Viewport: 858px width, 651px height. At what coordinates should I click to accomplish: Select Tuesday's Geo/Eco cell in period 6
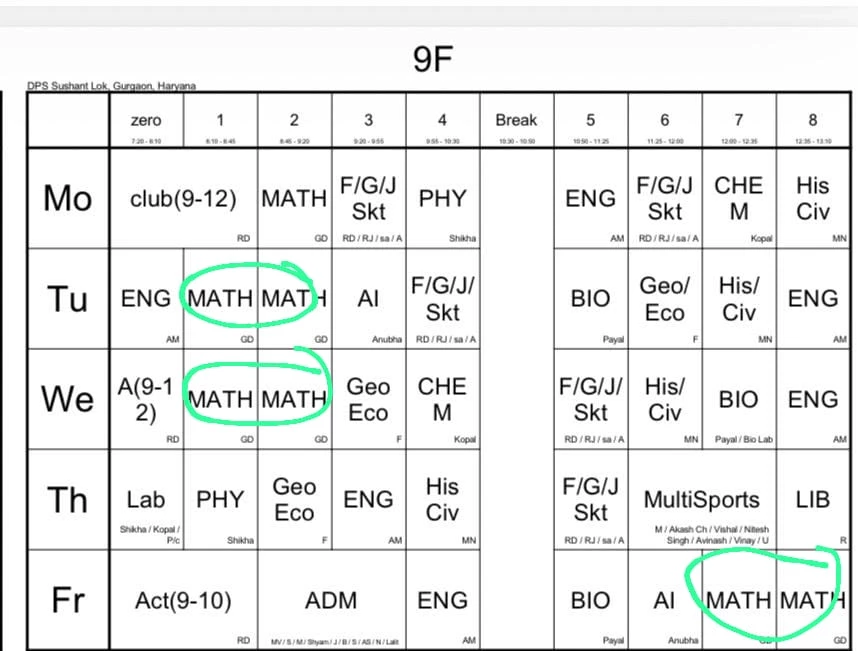click(x=665, y=299)
